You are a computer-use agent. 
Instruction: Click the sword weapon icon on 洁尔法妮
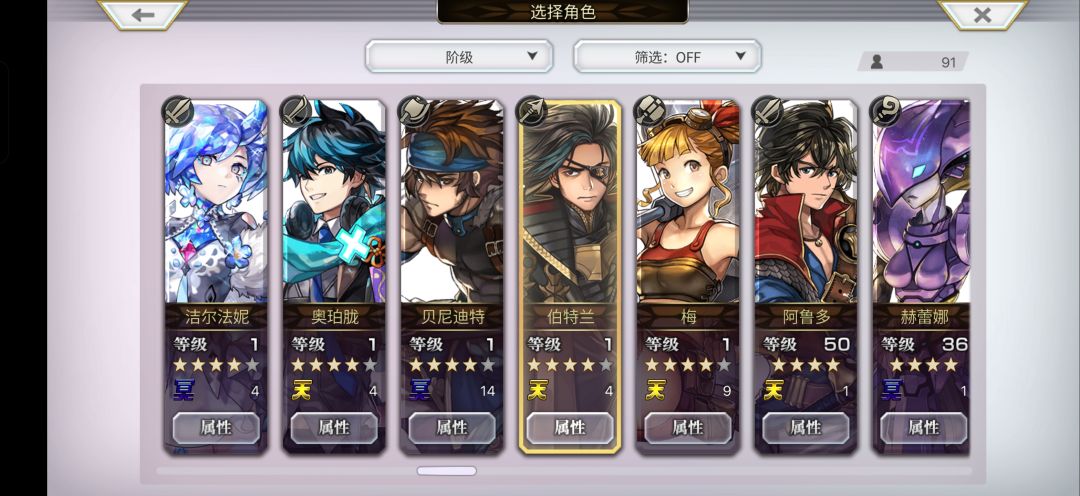coord(178,111)
